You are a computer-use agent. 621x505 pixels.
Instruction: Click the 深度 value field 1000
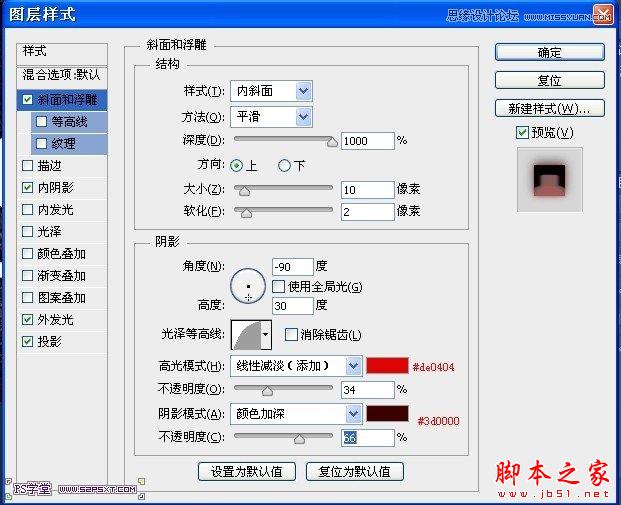[368, 141]
